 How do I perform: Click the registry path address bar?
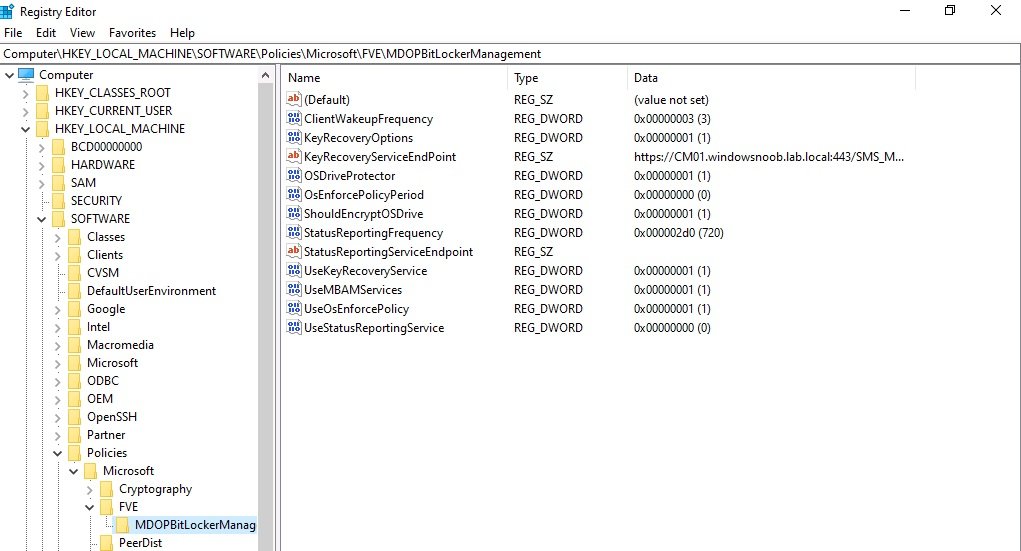point(510,53)
